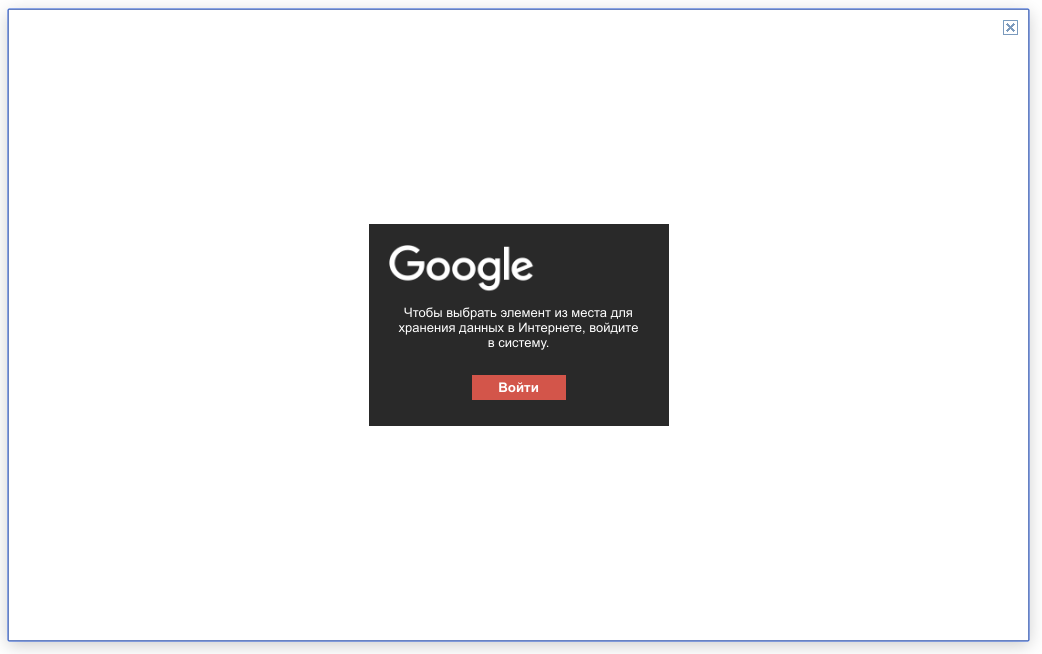Select the text line starting with Чтобы выбрать
Image resolution: width=1042 pixels, height=654 pixels.
[518, 312]
